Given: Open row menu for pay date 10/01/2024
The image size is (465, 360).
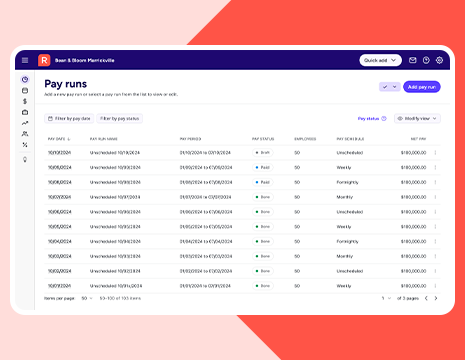Looking at the screenshot, I should 435,286.
